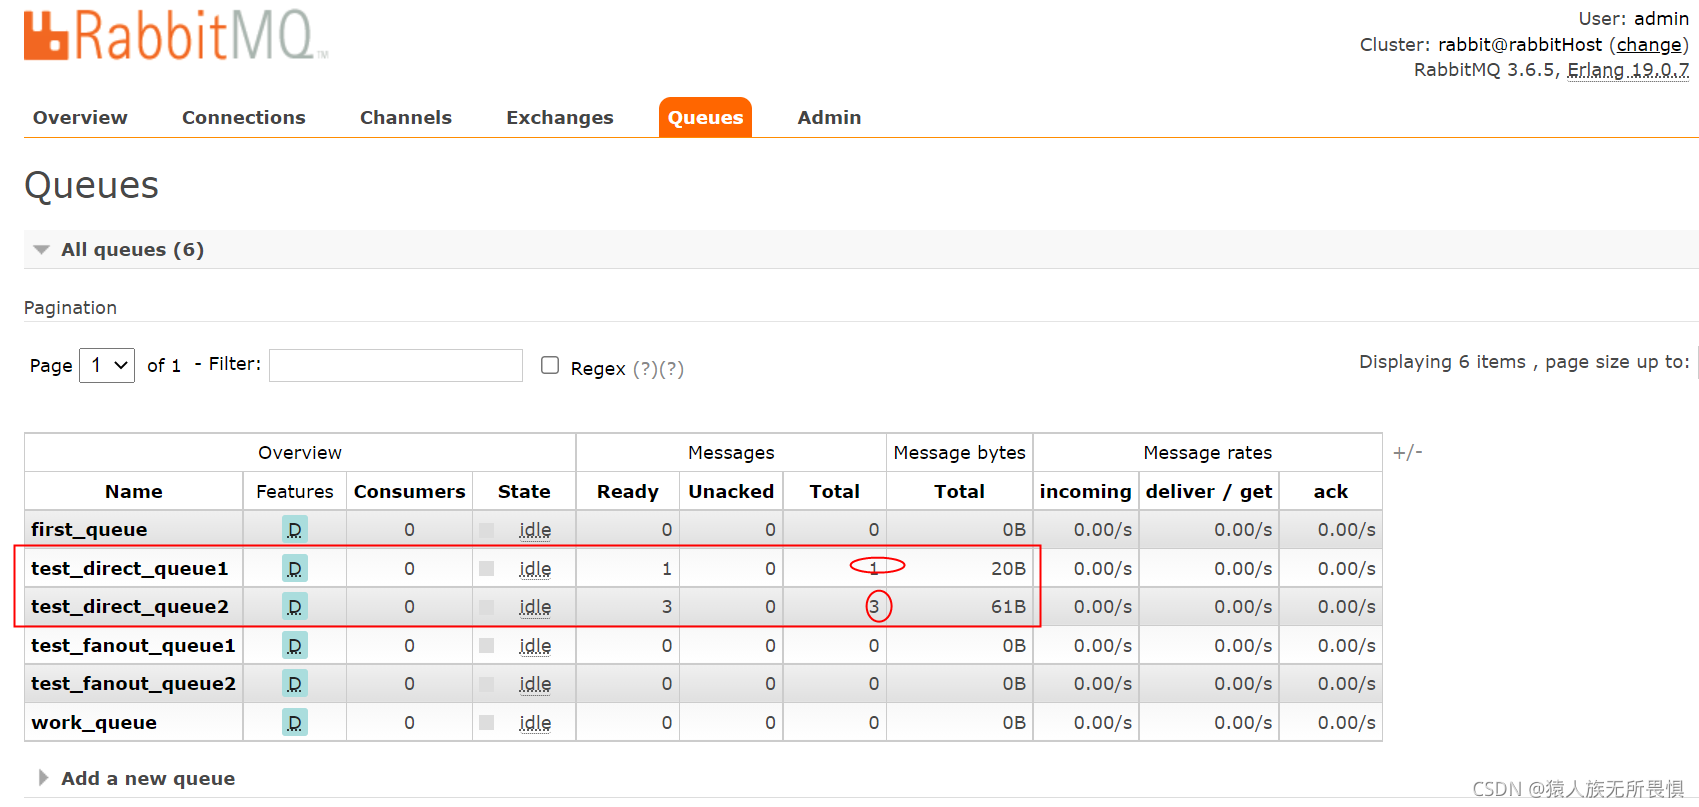Open the test_fanout_queue2 details link
The image size is (1699, 807).
click(133, 683)
